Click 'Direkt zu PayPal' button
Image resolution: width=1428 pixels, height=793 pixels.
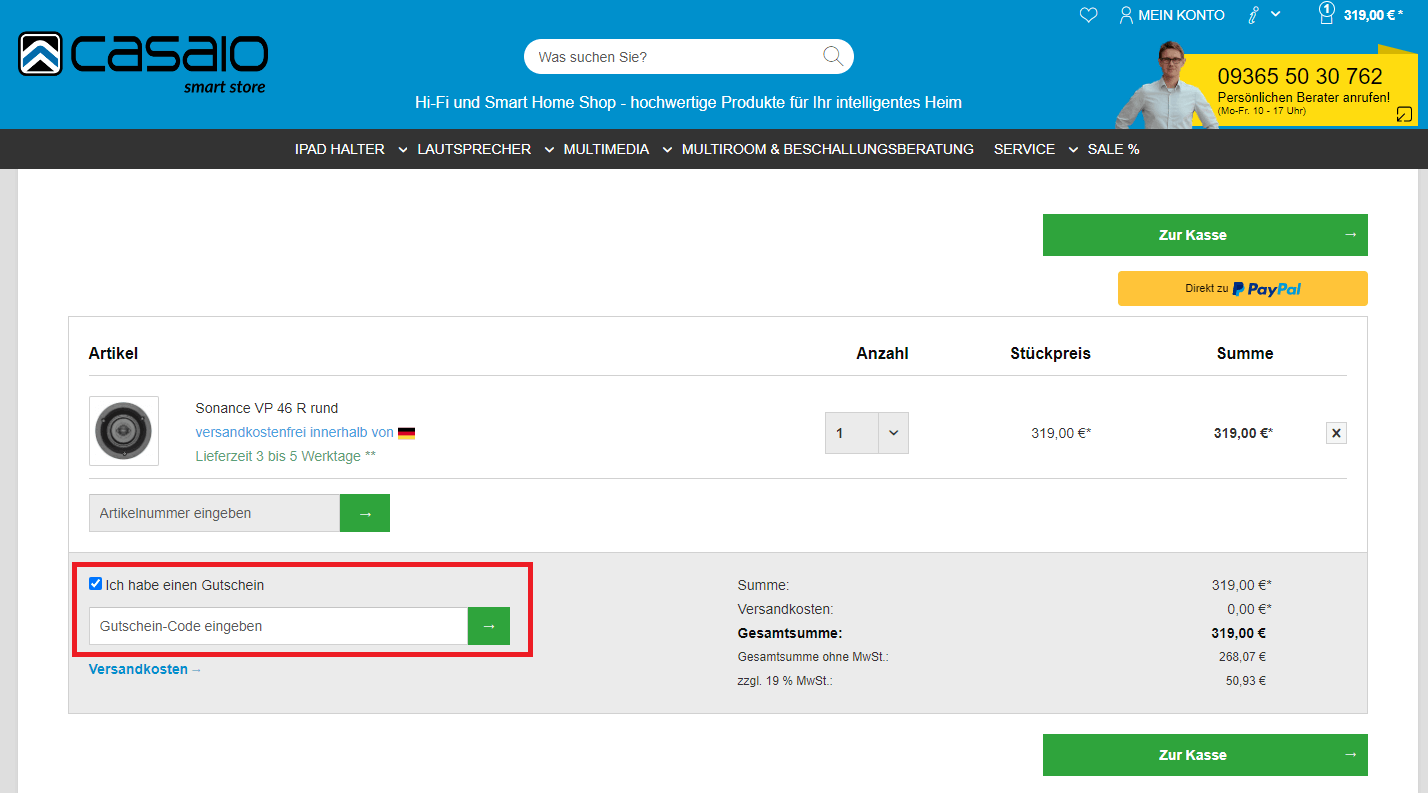(x=1243, y=288)
